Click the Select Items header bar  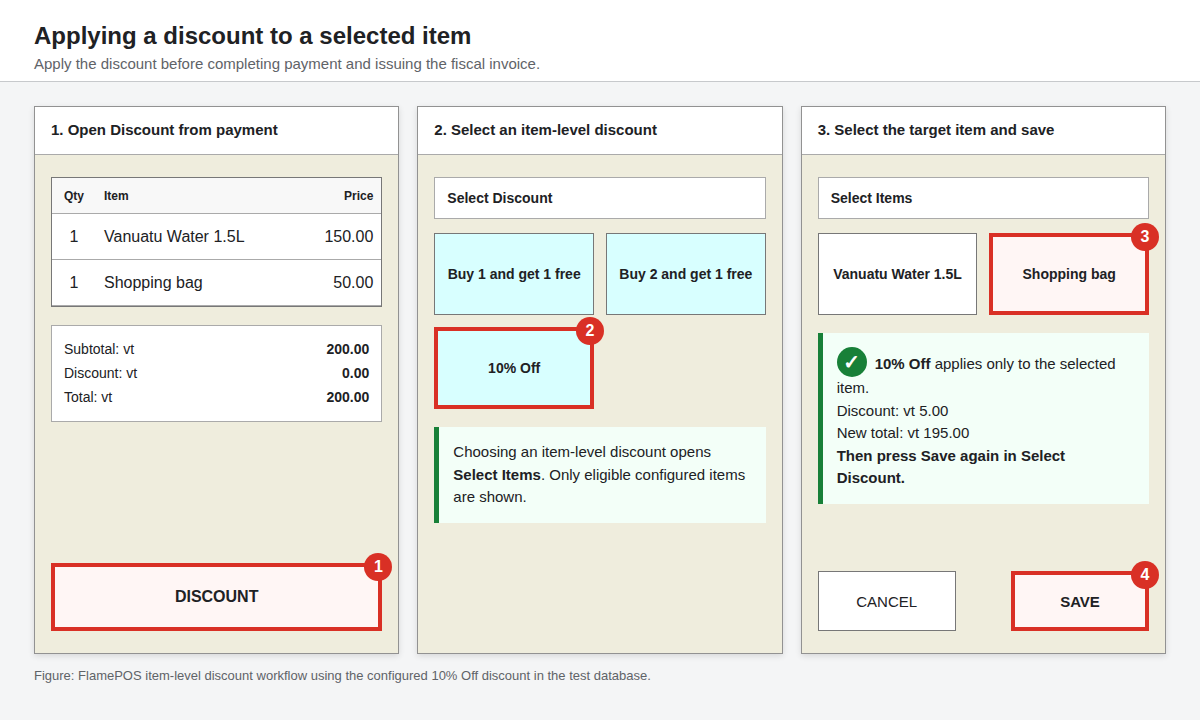pos(983,198)
